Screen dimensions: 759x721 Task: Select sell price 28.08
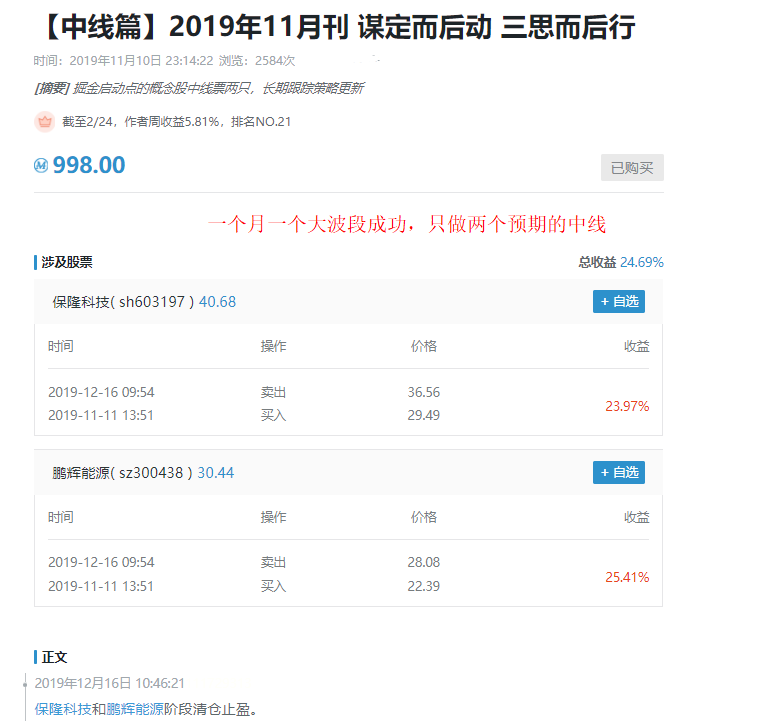click(424, 562)
